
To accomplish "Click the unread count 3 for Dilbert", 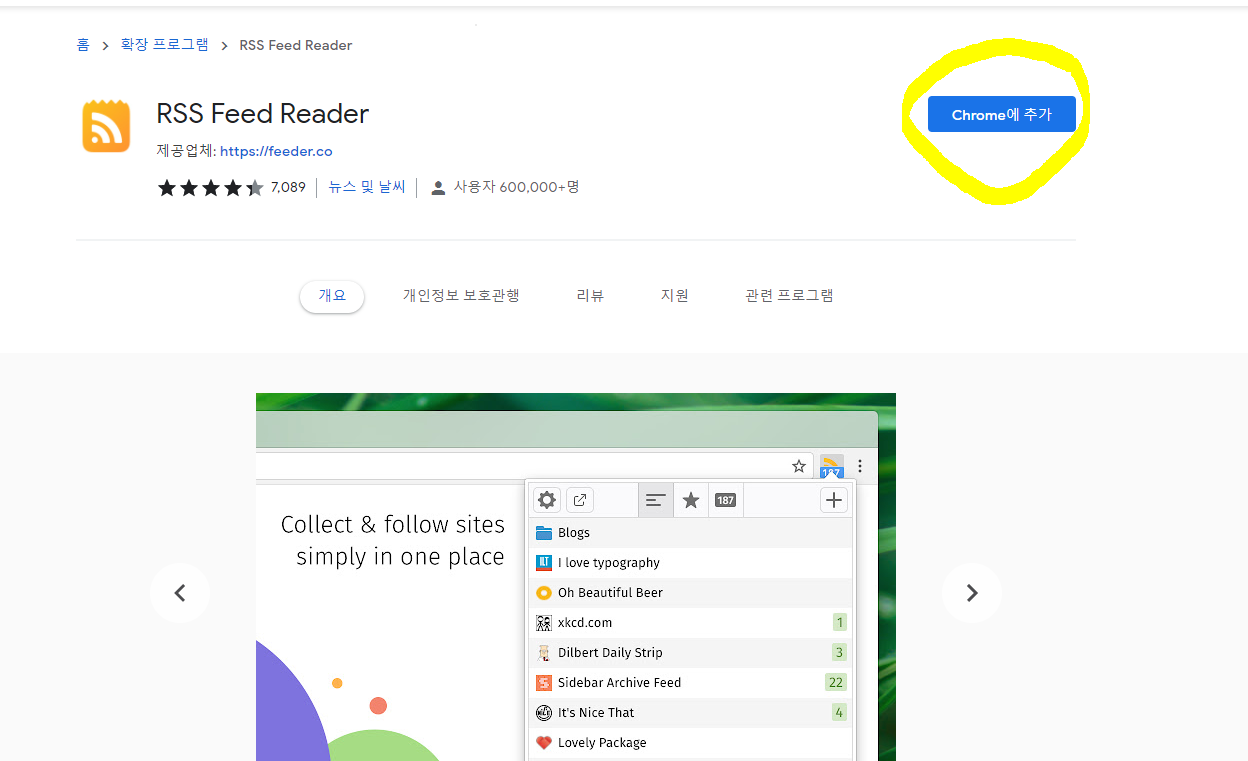I will [x=839, y=653].
